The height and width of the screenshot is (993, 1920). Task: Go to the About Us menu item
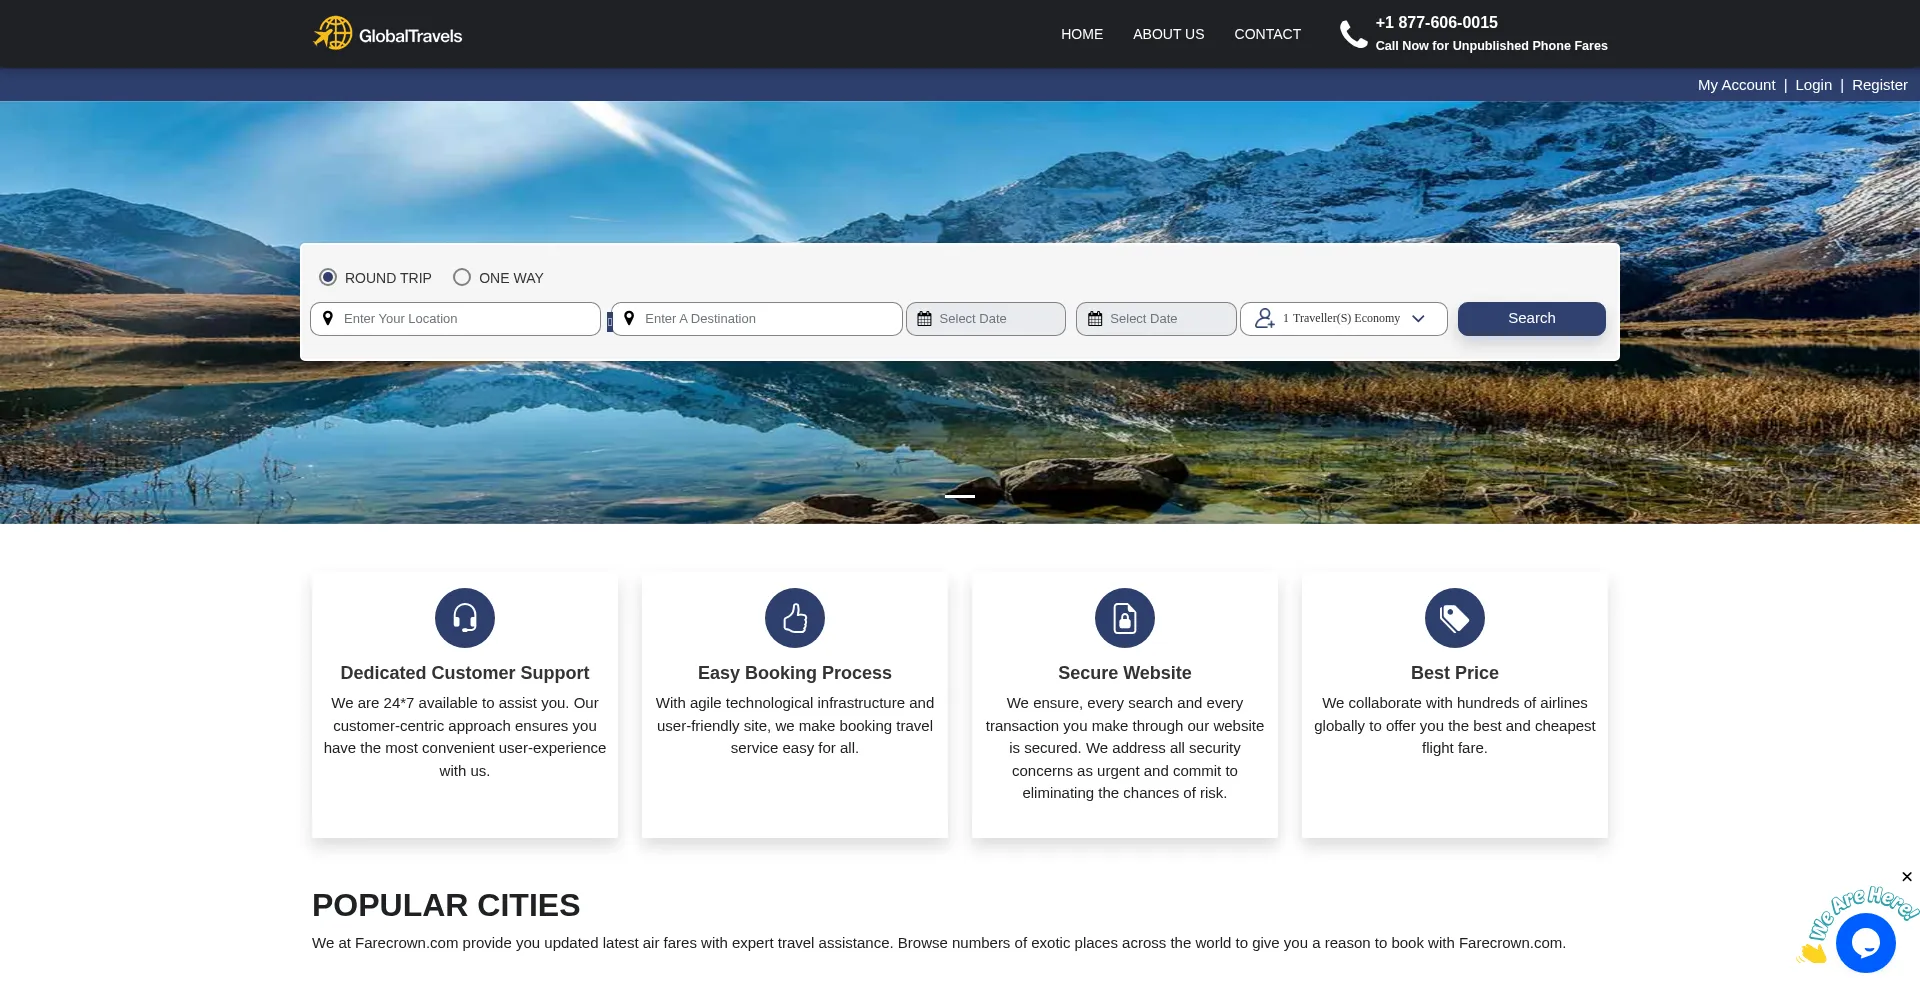[x=1168, y=34]
